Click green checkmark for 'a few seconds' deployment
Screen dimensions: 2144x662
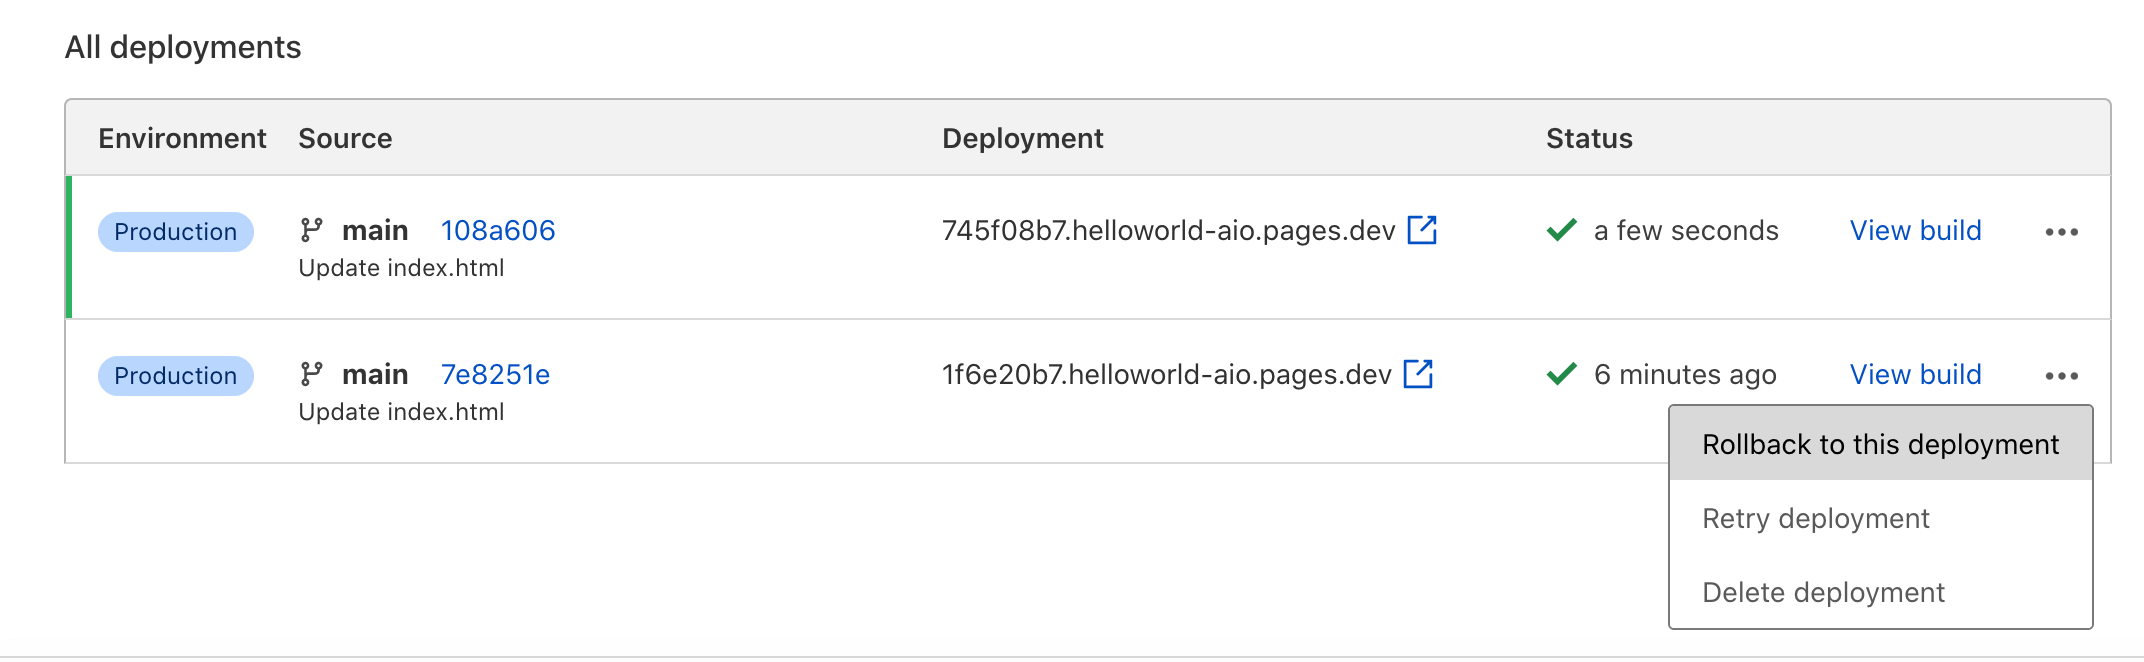1561,231
